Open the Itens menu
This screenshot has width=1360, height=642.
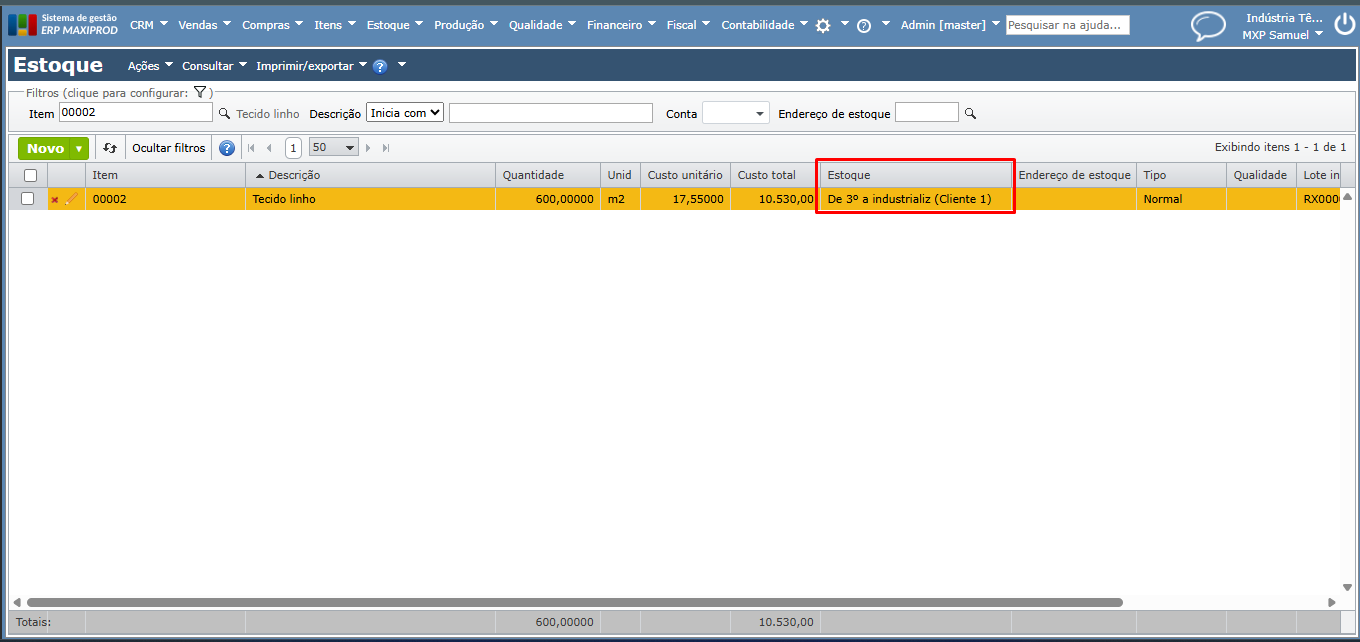tap(334, 25)
